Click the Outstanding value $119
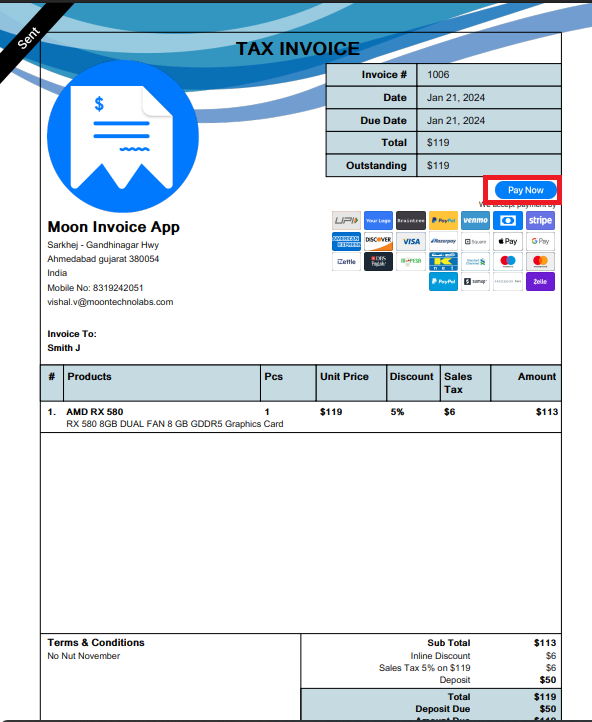This screenshot has height=722, width=592. coord(438,165)
